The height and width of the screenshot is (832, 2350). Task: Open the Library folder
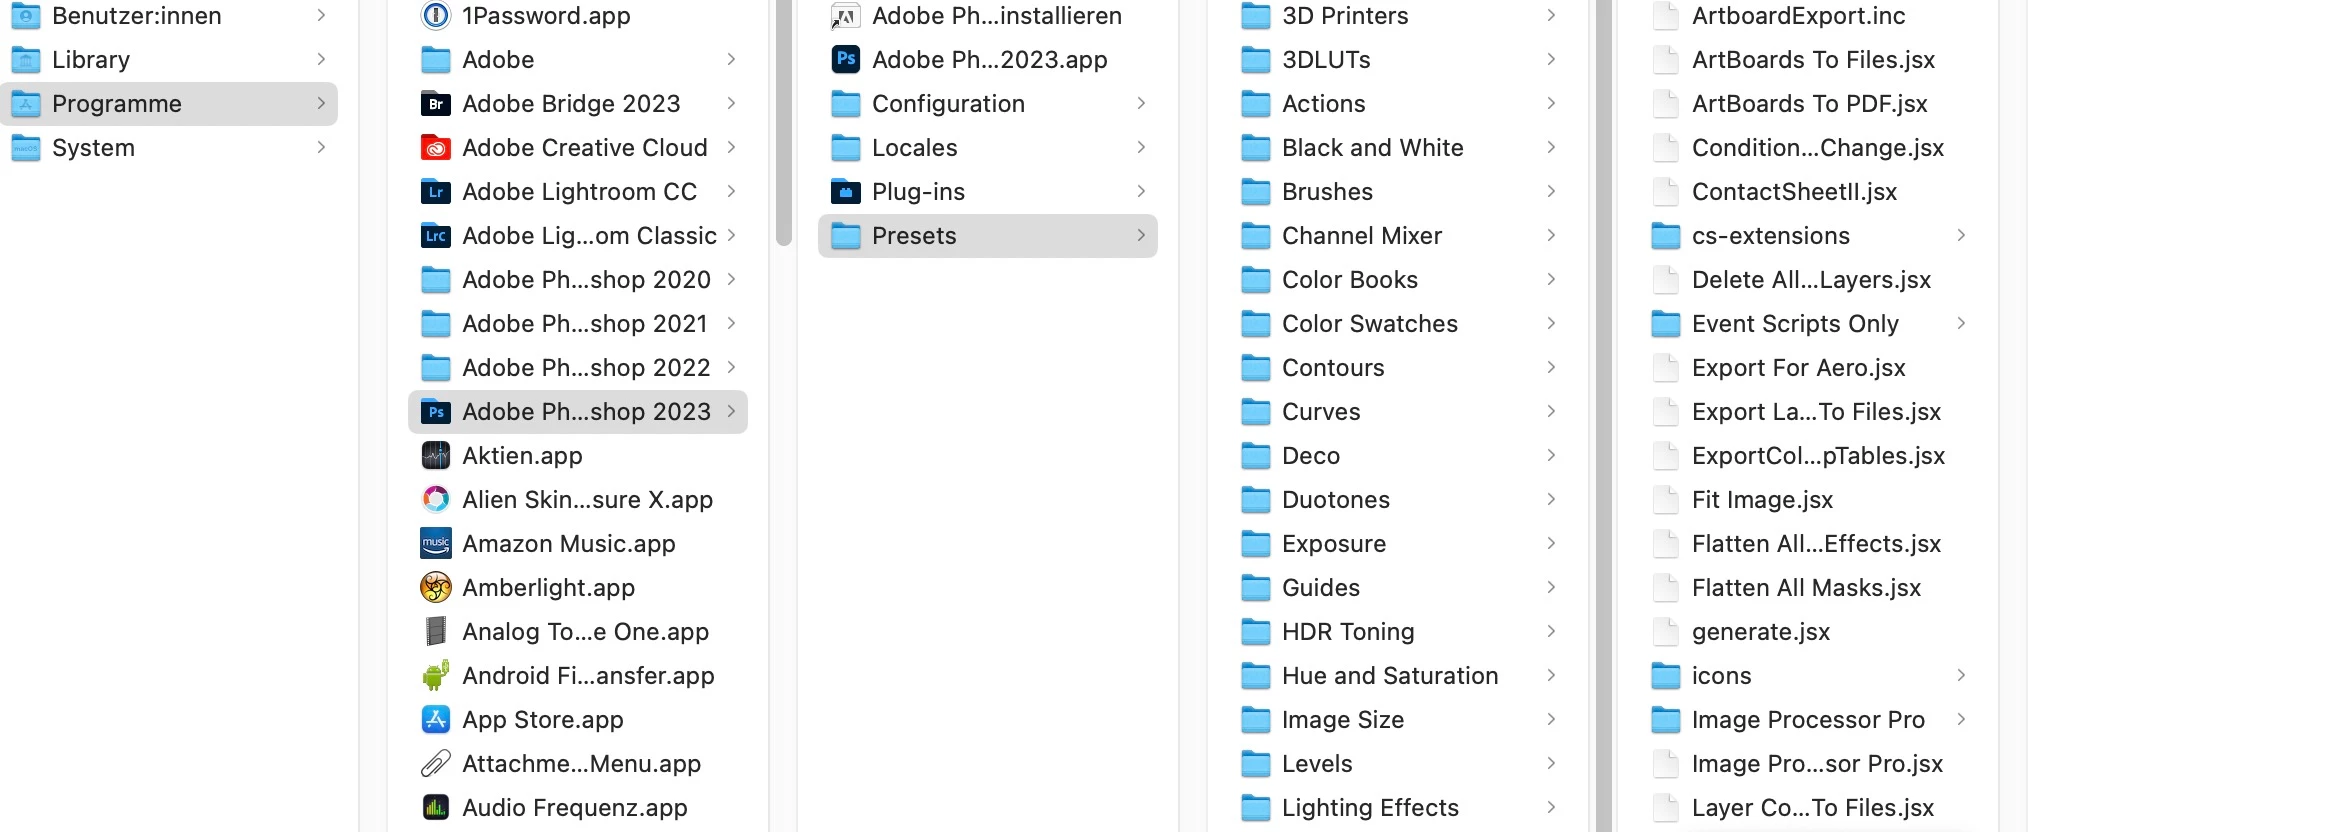tap(169, 60)
